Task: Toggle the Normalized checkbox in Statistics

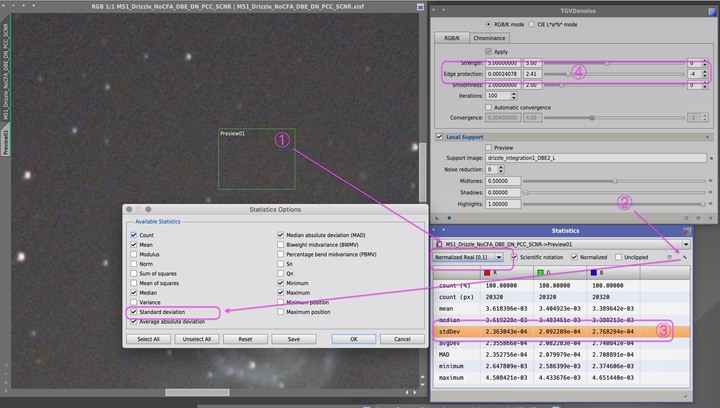Action: (574, 257)
